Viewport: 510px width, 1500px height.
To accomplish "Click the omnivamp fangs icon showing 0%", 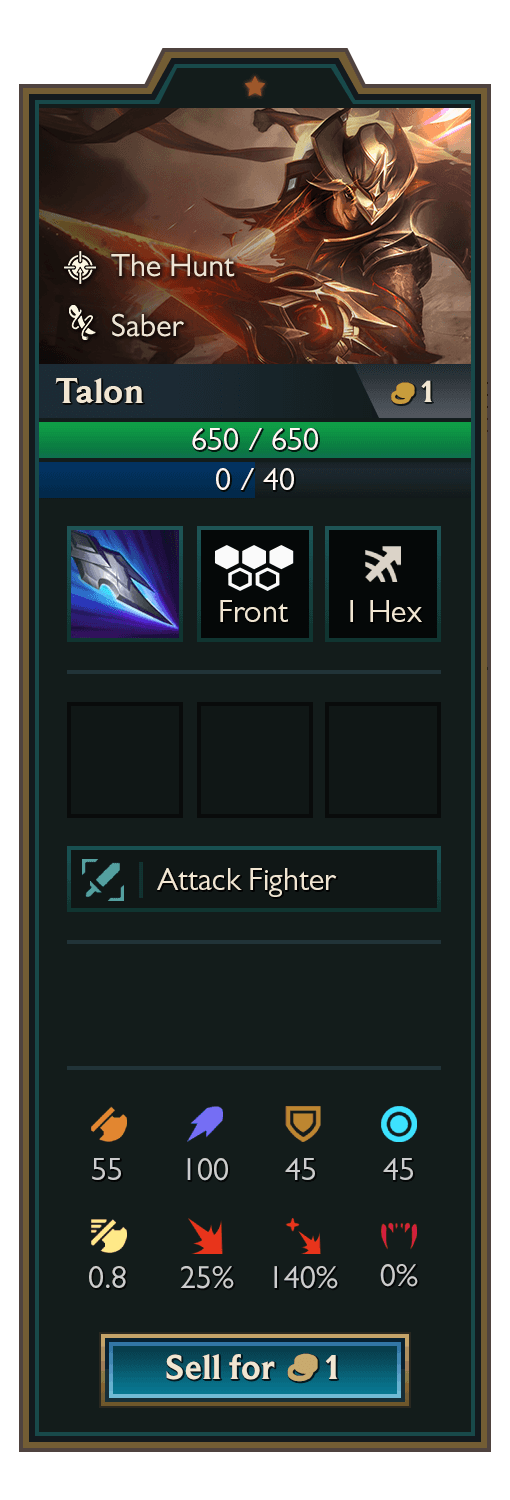I will pos(399,1236).
